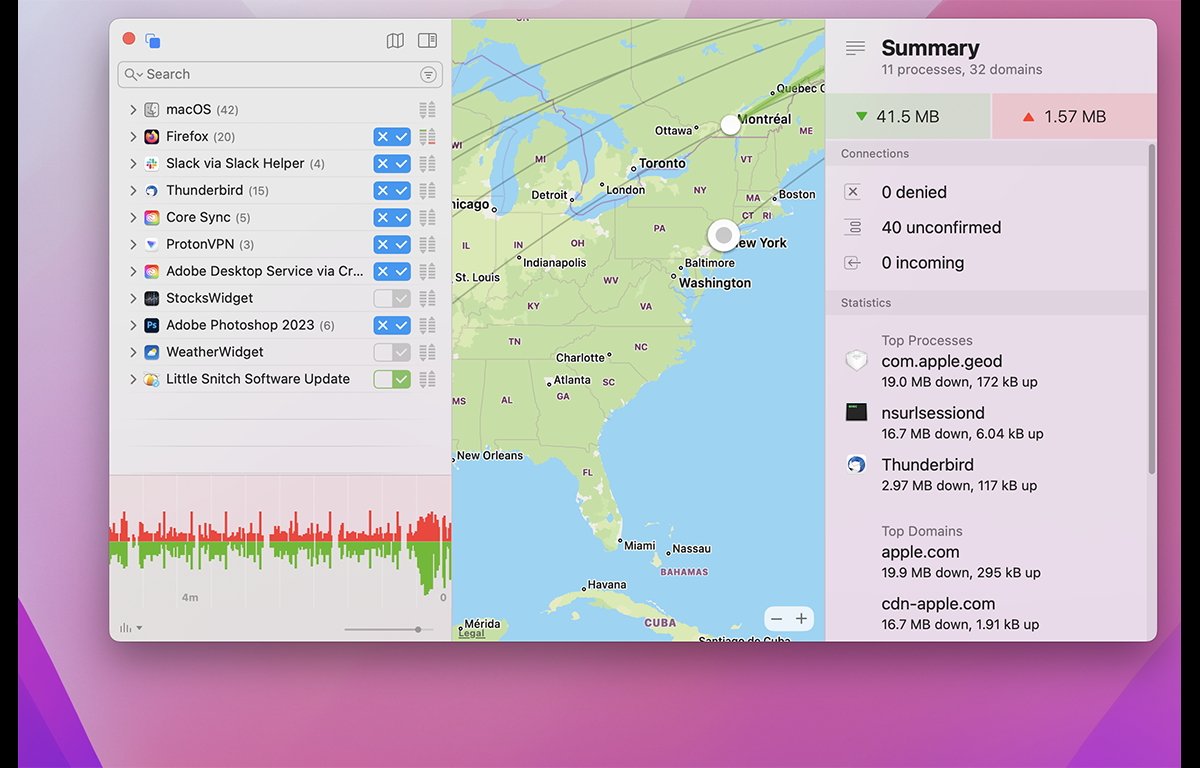Image resolution: width=1200 pixels, height=768 pixels.
Task: Expand the Core Sync row
Action: pyautogui.click(x=133, y=218)
